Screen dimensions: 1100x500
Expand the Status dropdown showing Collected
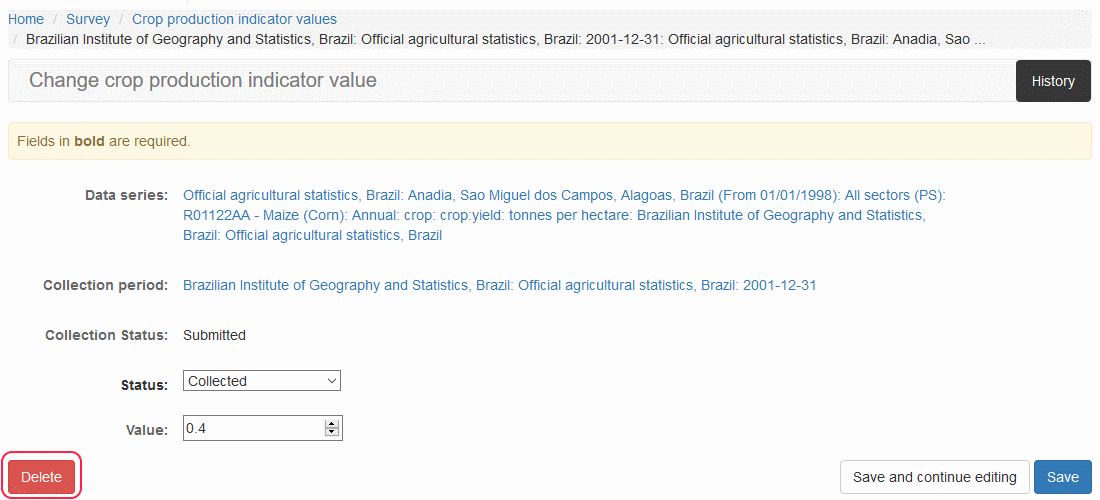(x=262, y=381)
